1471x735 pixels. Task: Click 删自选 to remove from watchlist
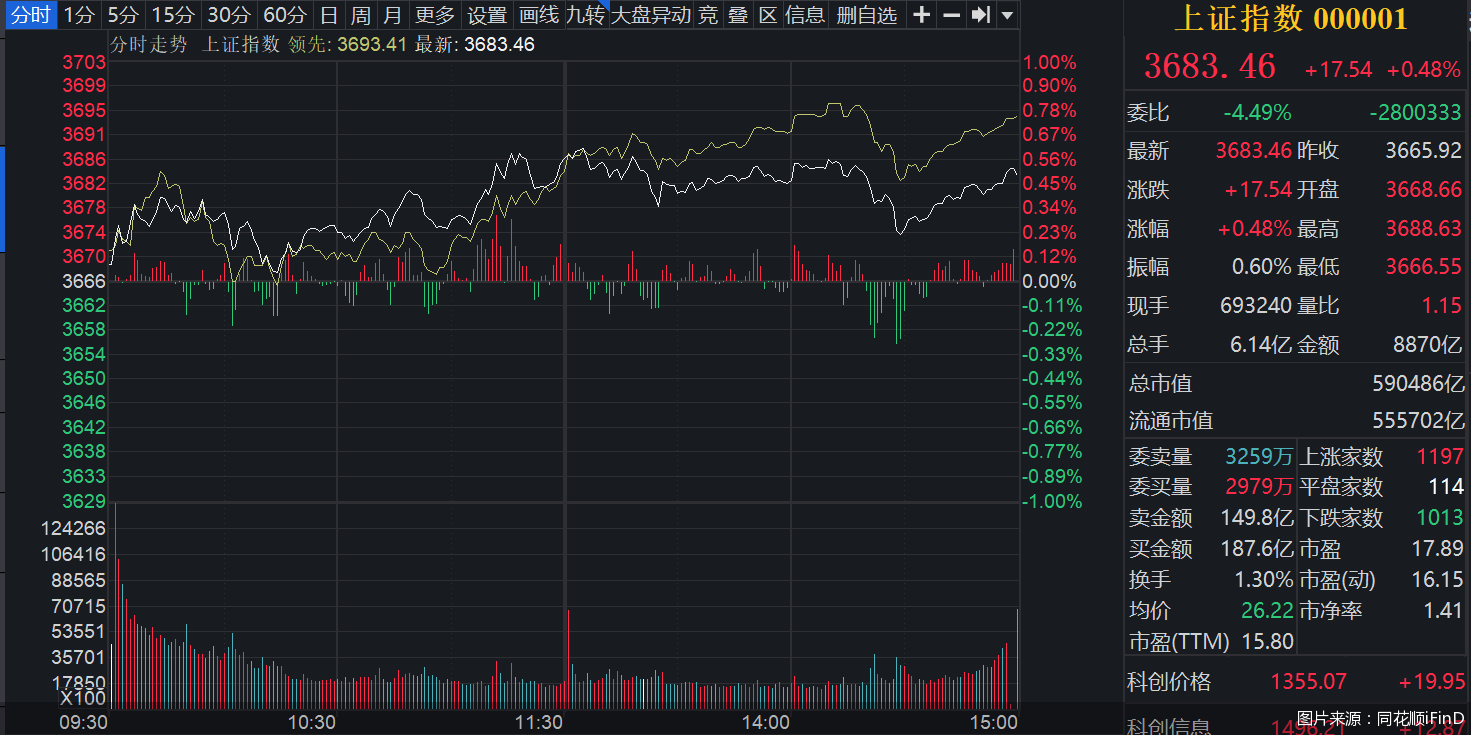[x=866, y=15]
